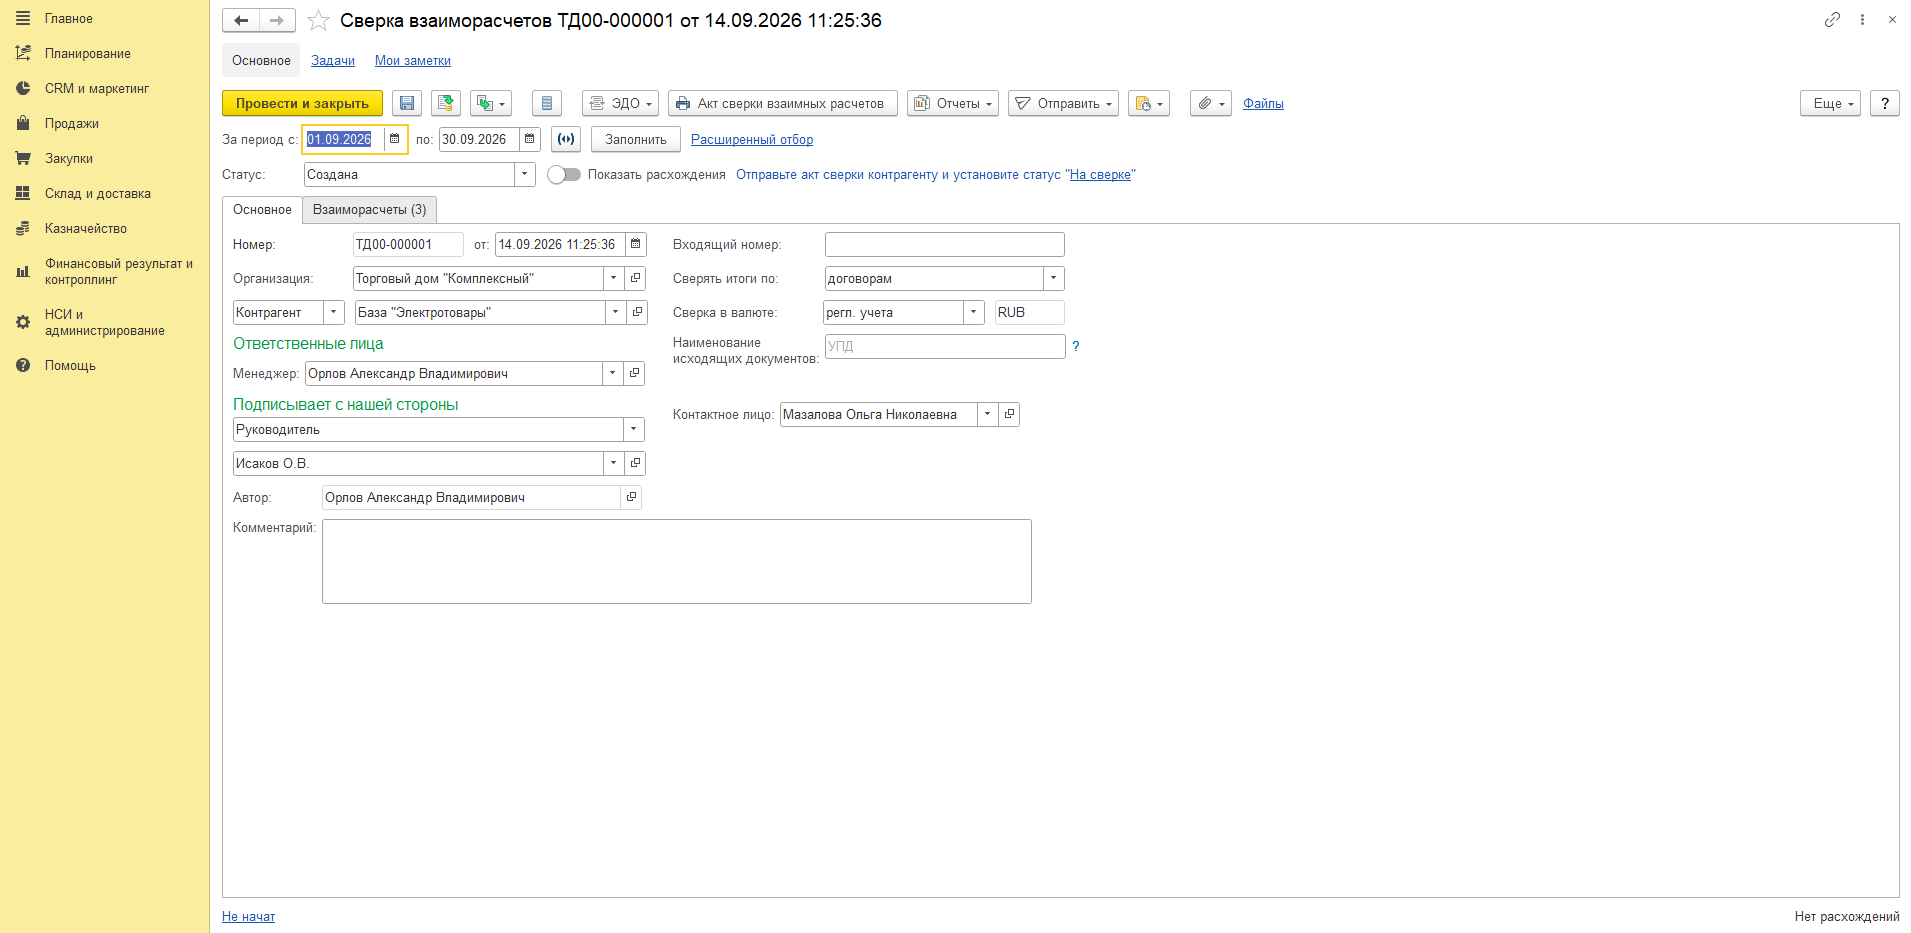Expand the Контактное лицо dropdown
This screenshot has height=933, width=1911.
988,414
